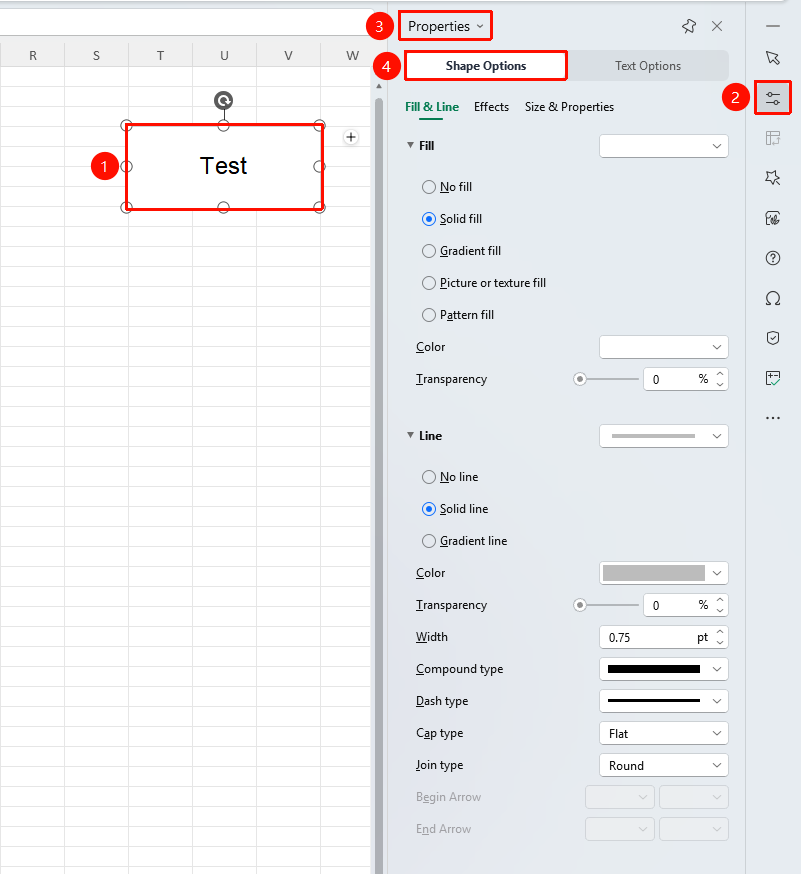Screen dimensions: 801x874
Task: Open the line Color swatch picker
Action: coord(664,573)
